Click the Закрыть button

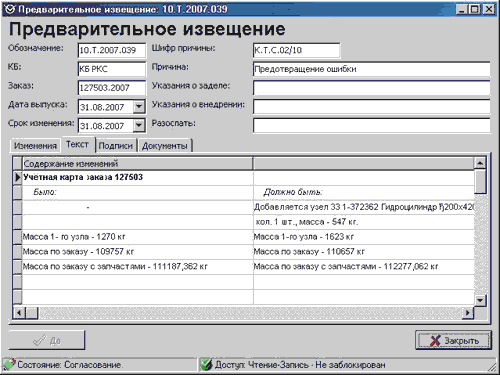[x=453, y=340]
